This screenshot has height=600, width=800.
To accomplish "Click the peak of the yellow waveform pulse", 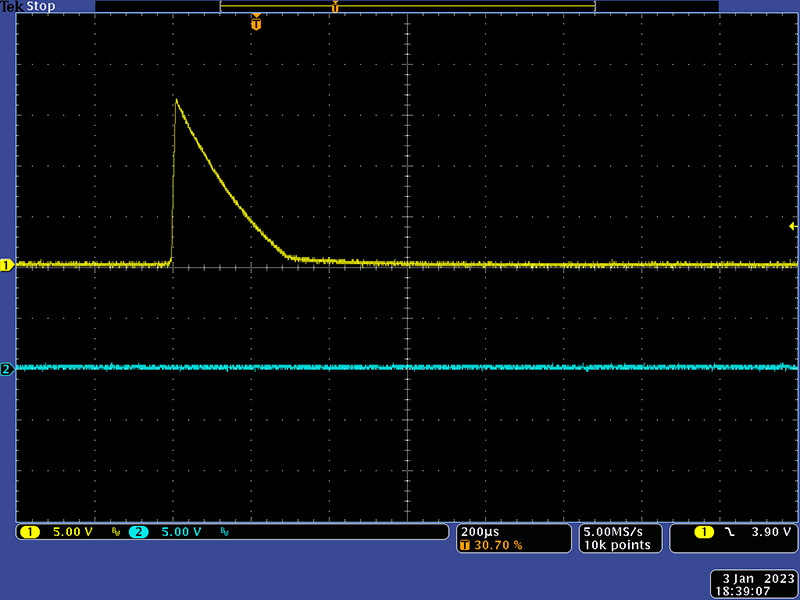I will pyautogui.click(x=177, y=100).
